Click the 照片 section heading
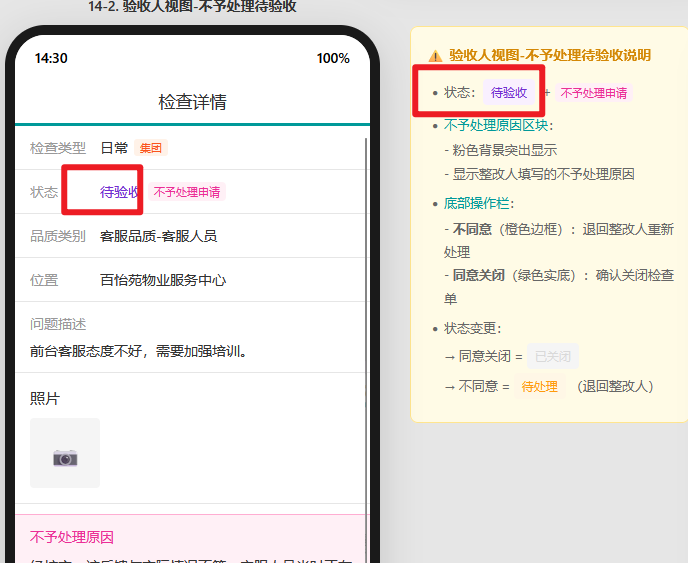This screenshot has width=688, height=563. tap(45, 398)
